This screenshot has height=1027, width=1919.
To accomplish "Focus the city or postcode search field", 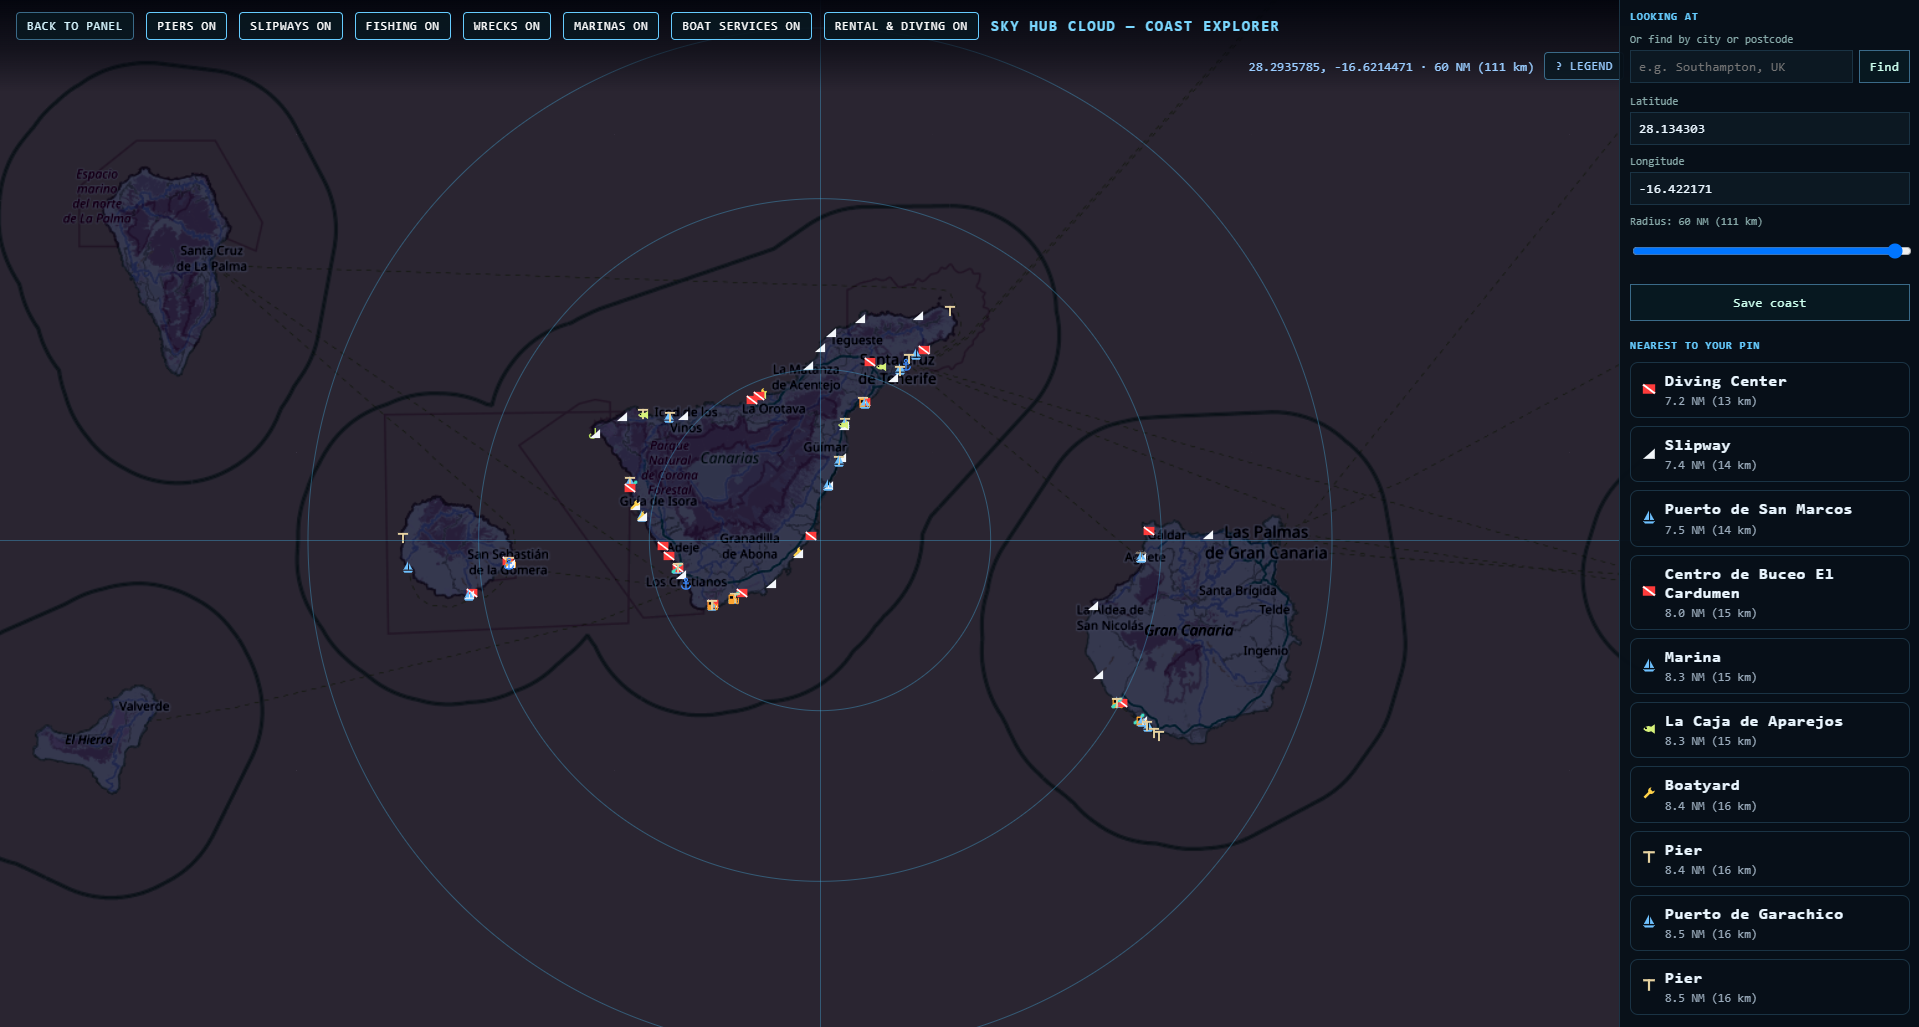I will [x=1741, y=67].
